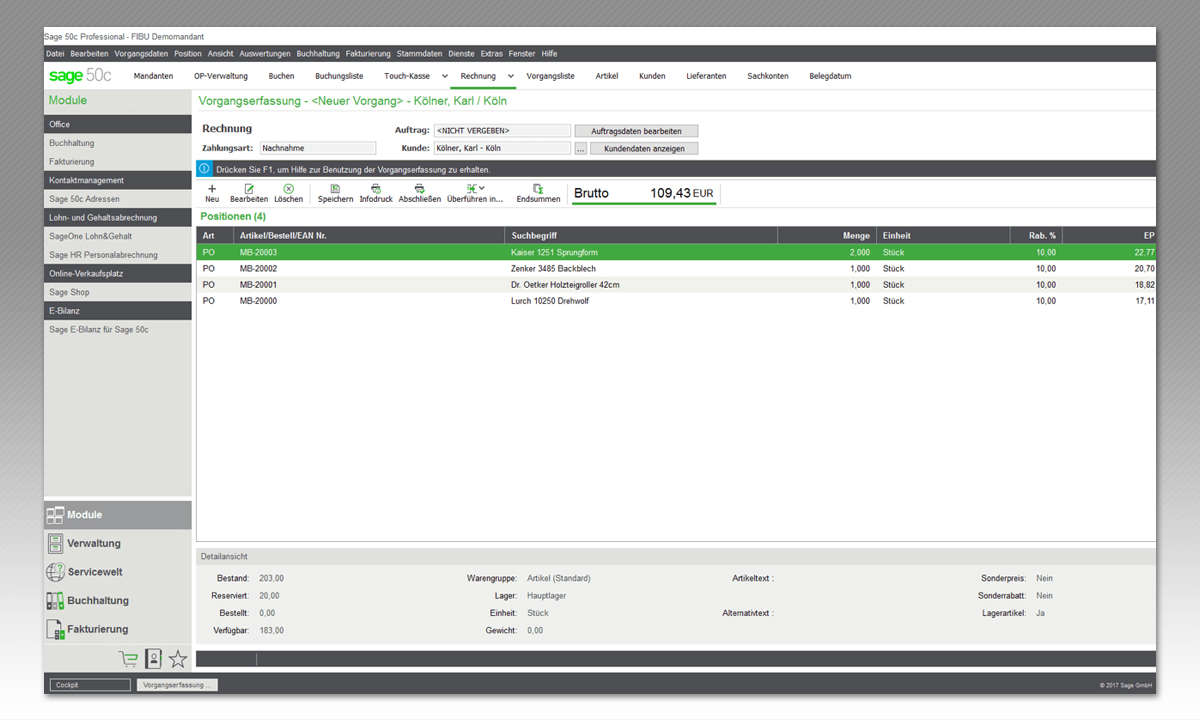Click the Abschließen printer icon

[x=420, y=188]
